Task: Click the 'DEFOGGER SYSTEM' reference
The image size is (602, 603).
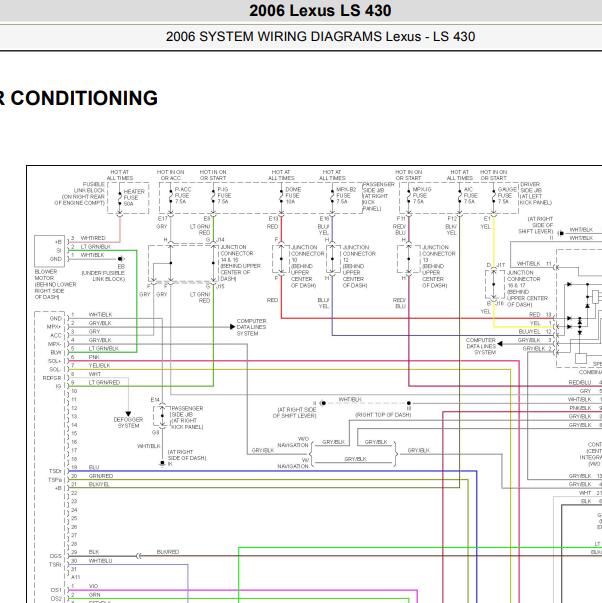Action: click(128, 423)
